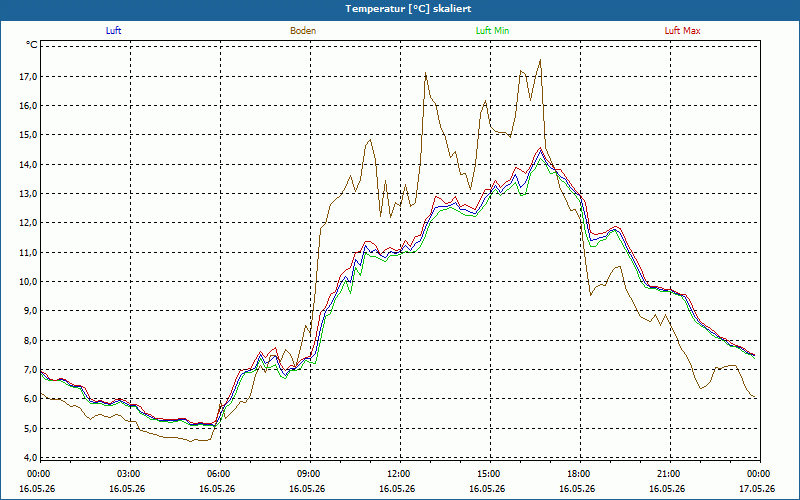Click the '17,0' y-axis value

(x=29, y=77)
